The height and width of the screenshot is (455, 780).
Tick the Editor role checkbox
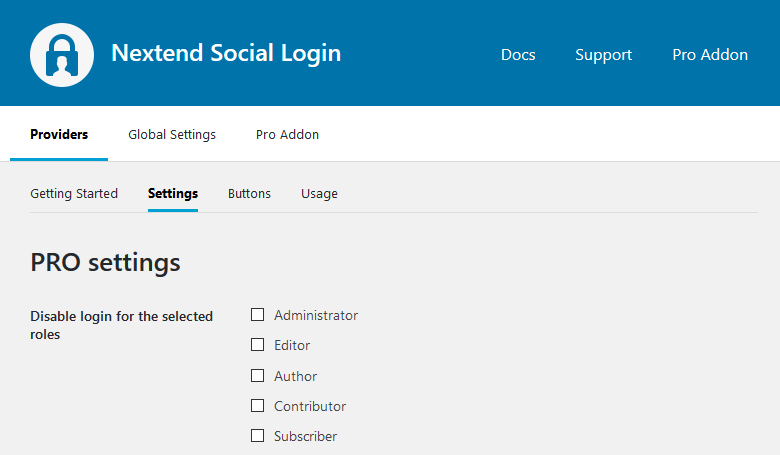(x=257, y=345)
